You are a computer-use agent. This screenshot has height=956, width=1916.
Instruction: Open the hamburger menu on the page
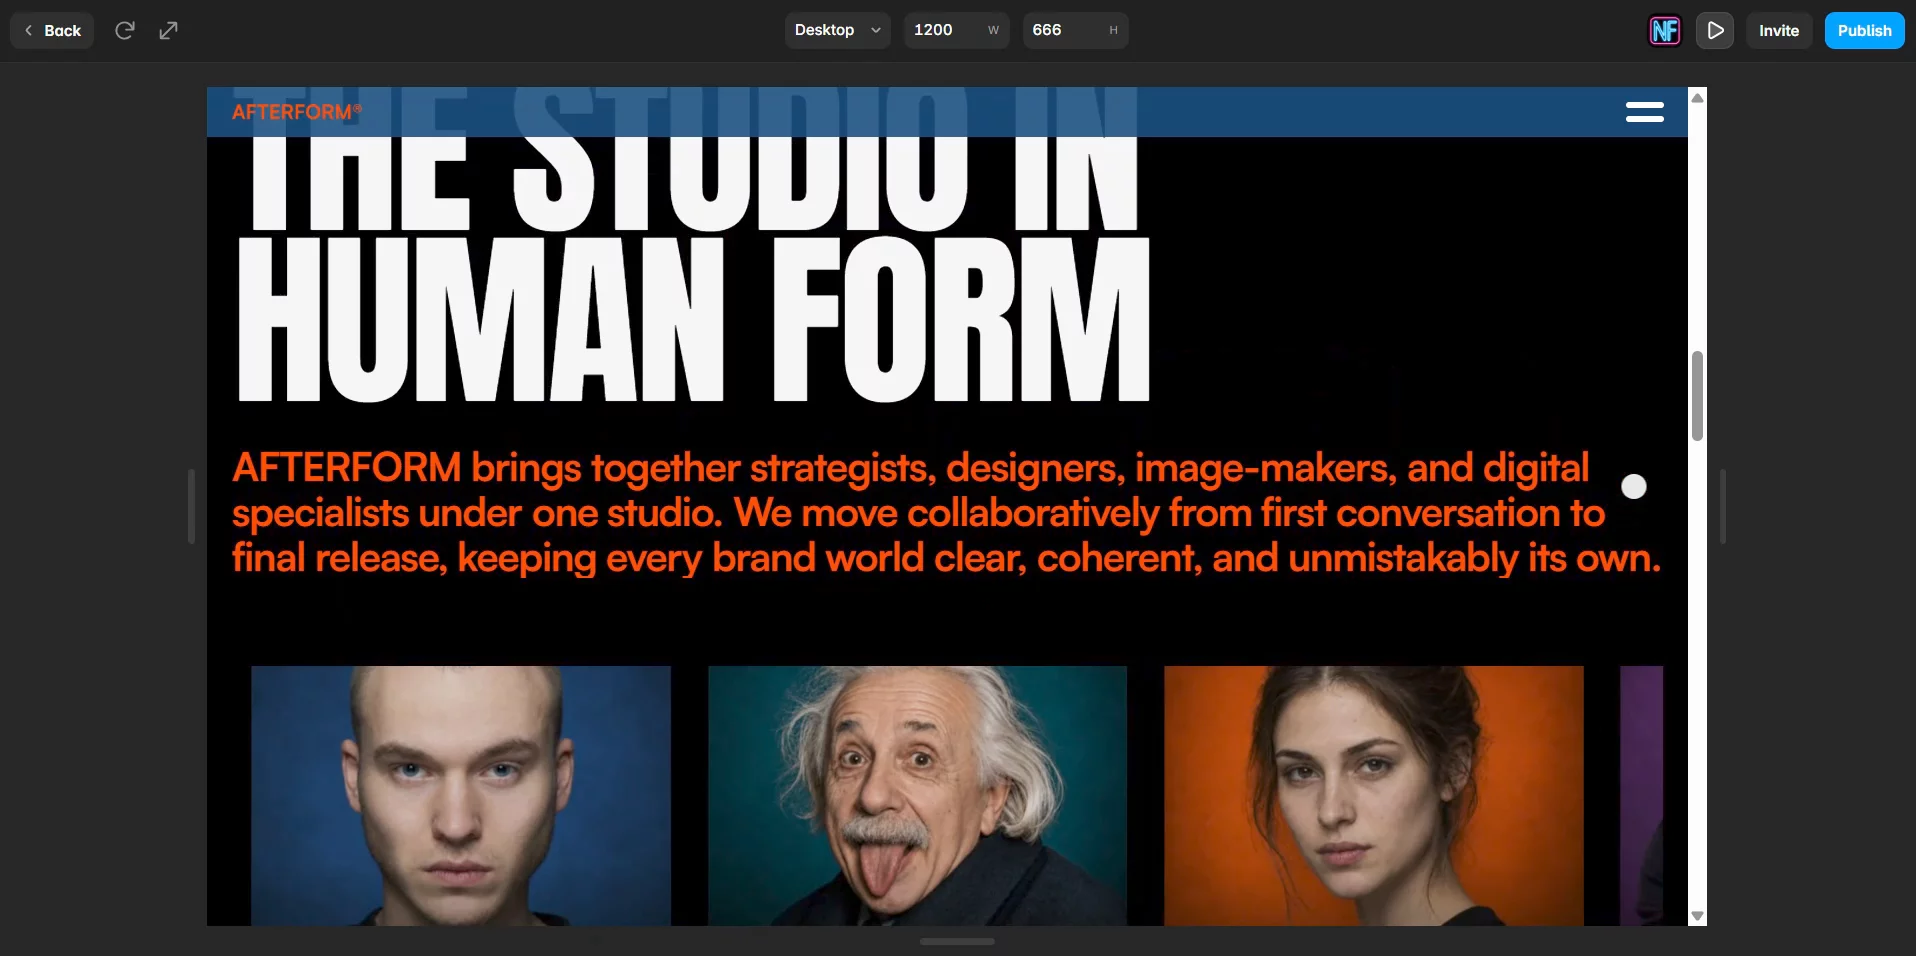click(1645, 112)
